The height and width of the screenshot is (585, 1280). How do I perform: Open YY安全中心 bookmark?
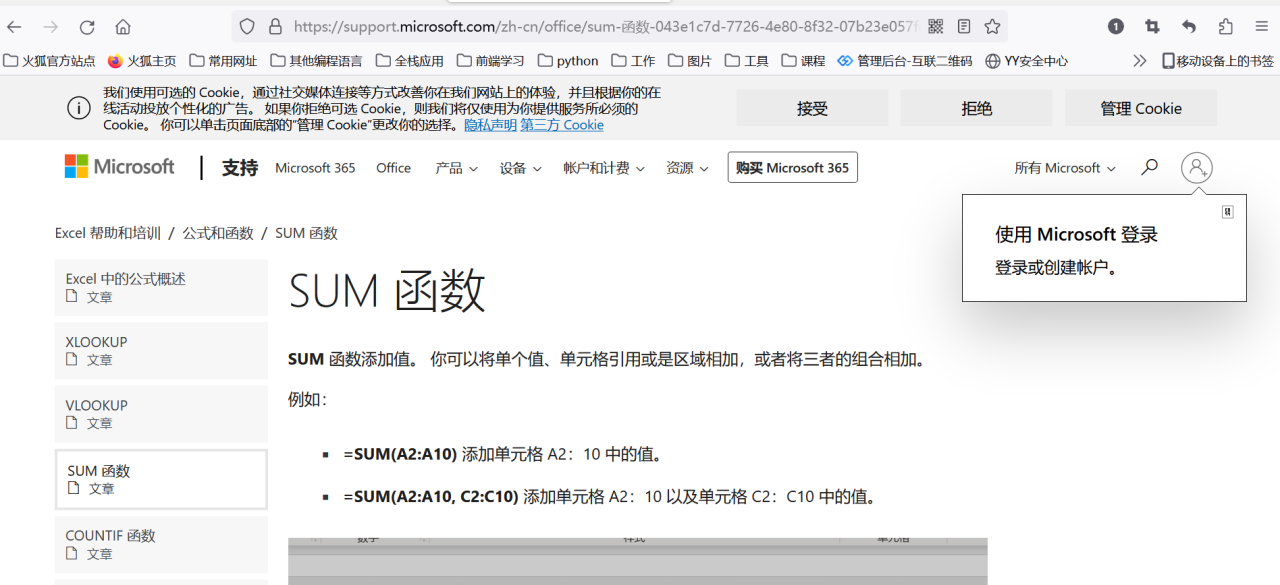coord(1026,61)
